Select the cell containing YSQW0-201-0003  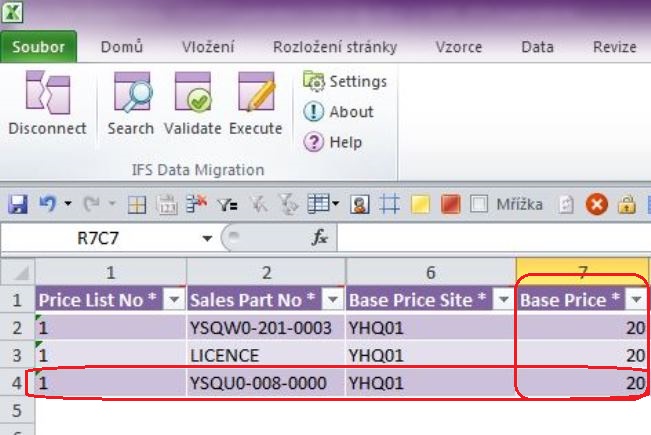[x=266, y=327]
